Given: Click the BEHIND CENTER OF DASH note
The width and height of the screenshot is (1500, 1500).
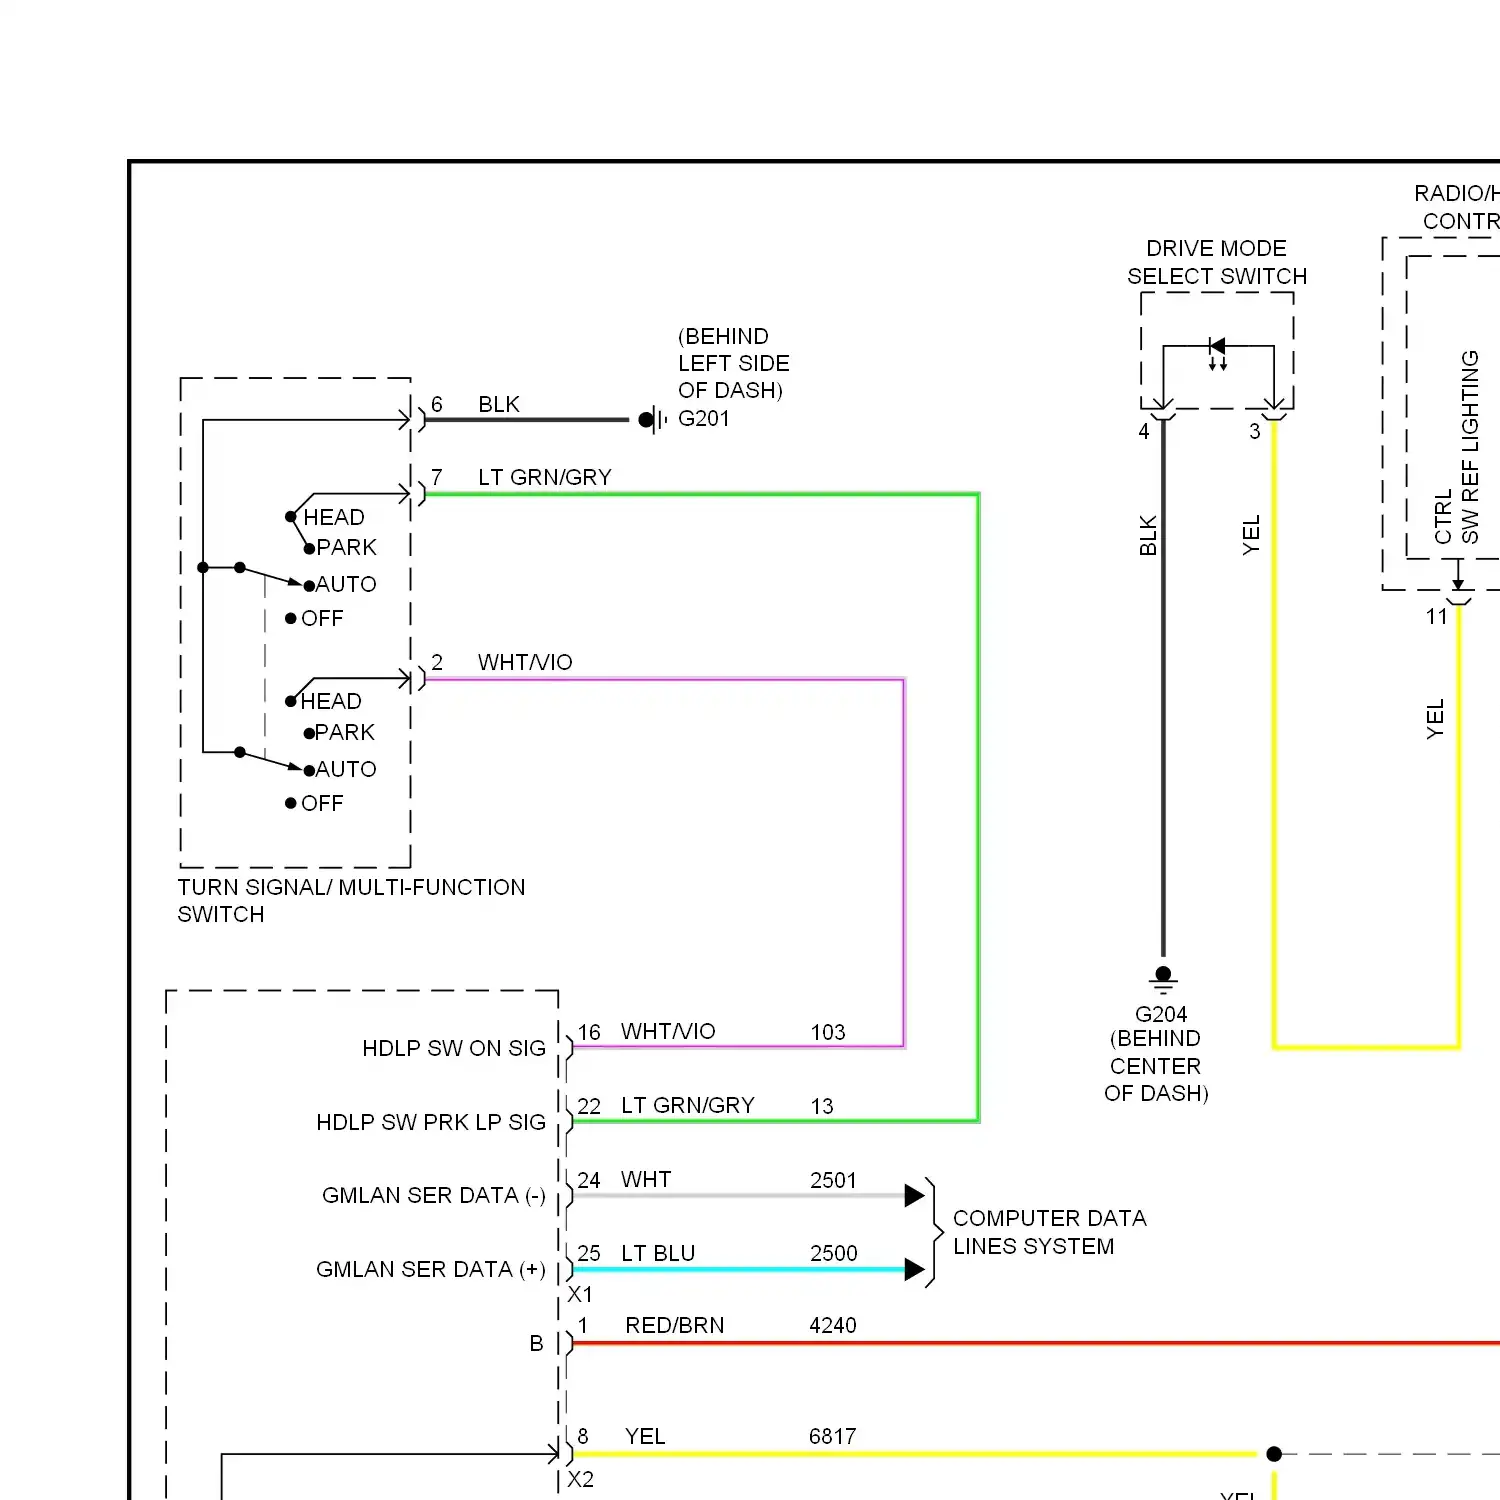Looking at the screenshot, I should click(x=1156, y=1066).
